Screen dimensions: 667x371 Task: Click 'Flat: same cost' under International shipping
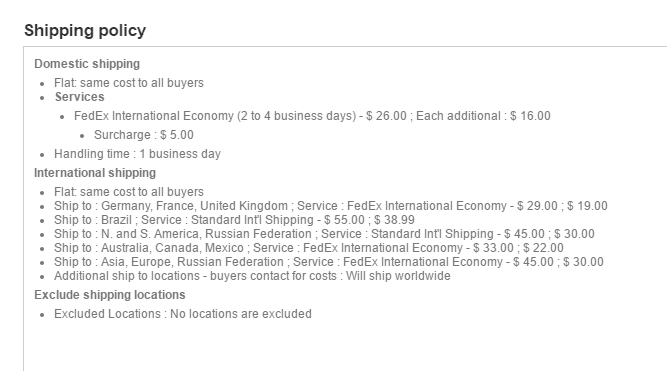coord(128,192)
